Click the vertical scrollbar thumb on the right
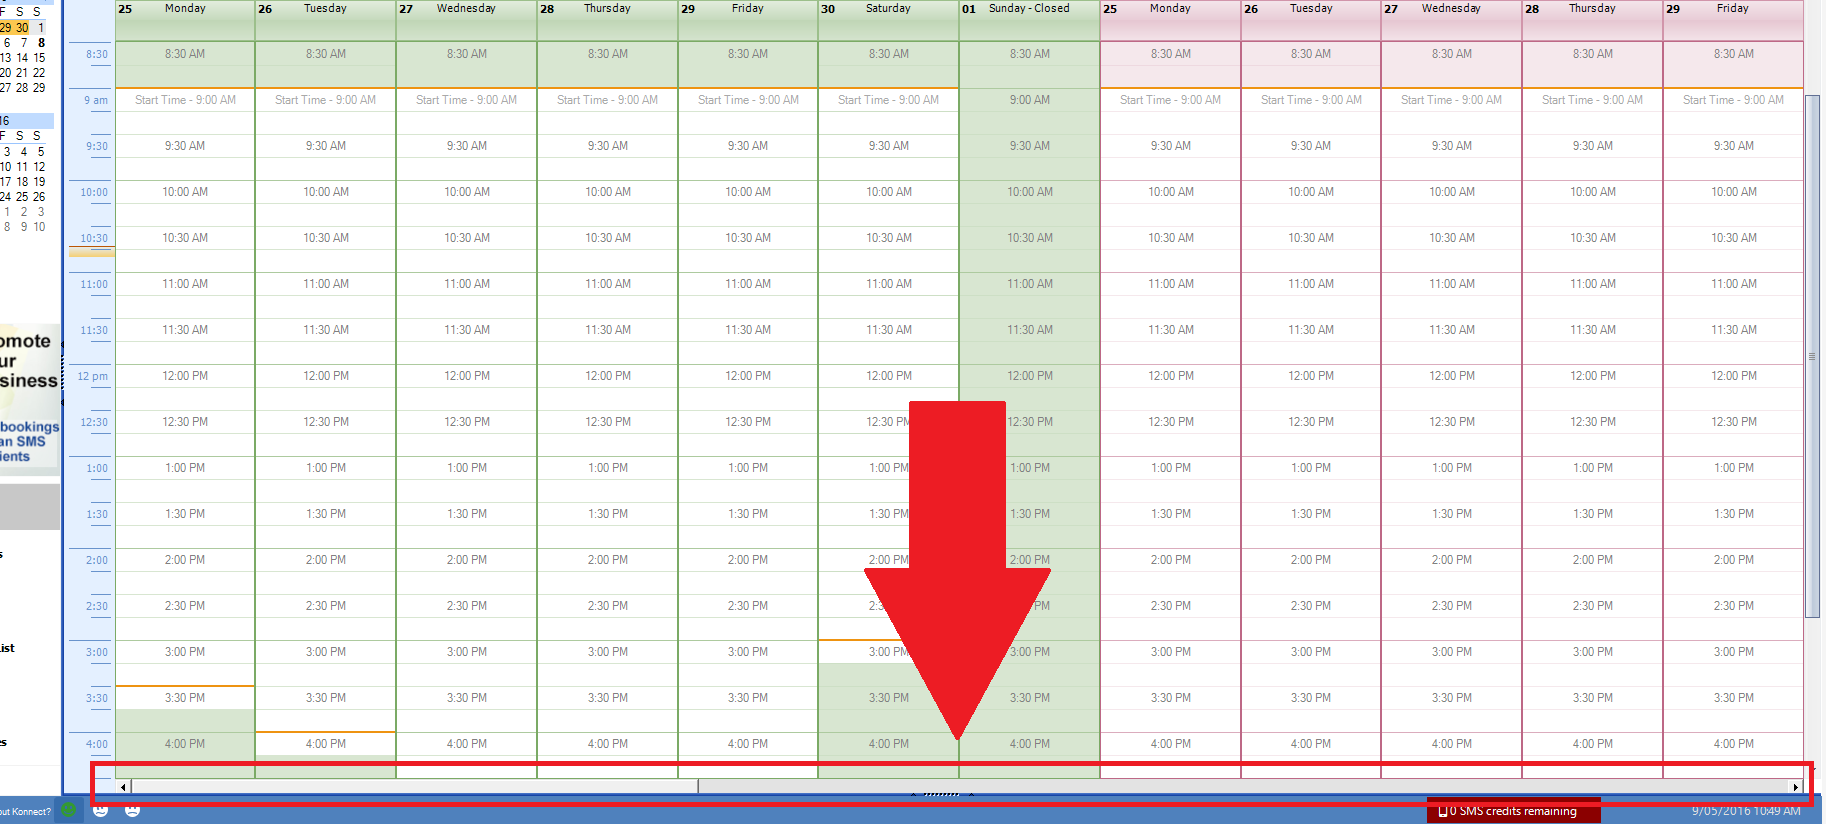 click(1811, 356)
